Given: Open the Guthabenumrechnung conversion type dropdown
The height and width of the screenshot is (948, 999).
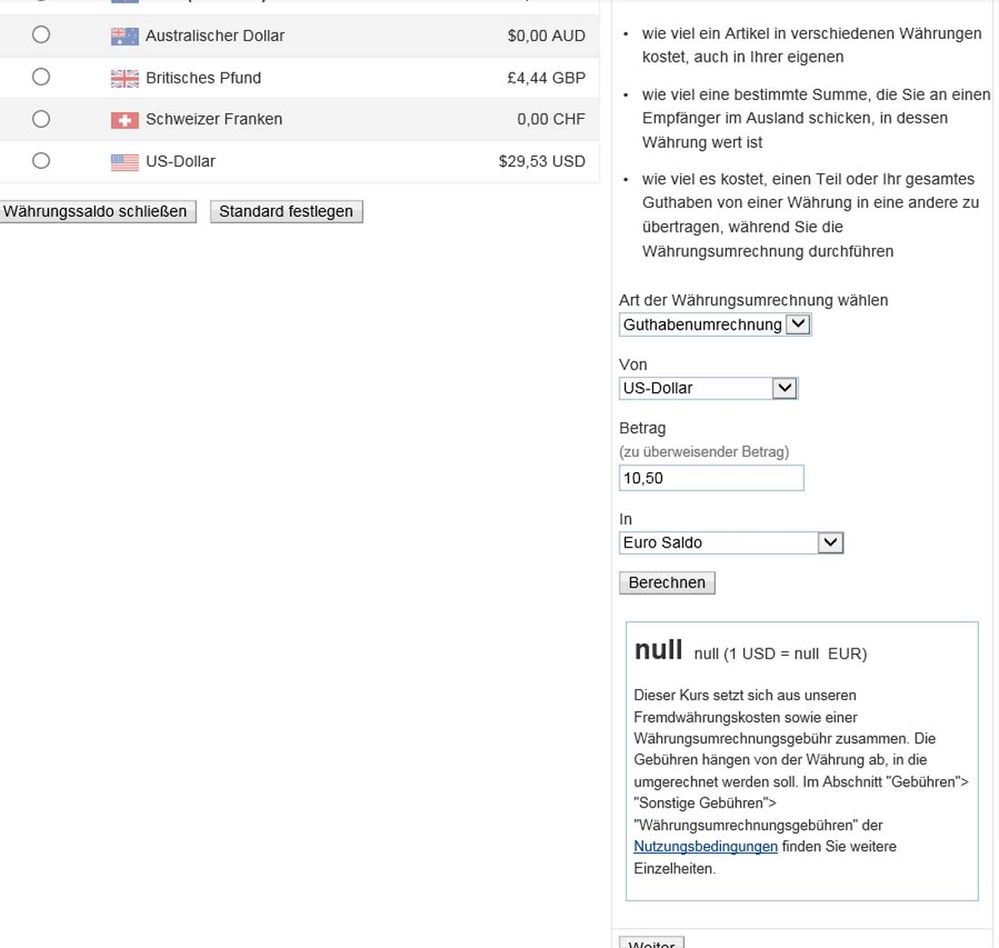Looking at the screenshot, I should pyautogui.click(x=714, y=325).
